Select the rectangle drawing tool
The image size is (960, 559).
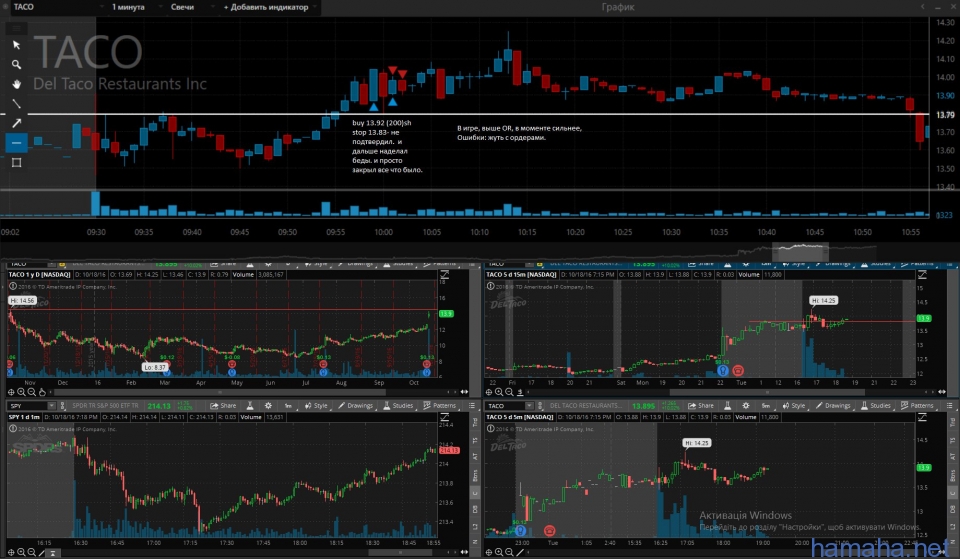click(x=17, y=162)
